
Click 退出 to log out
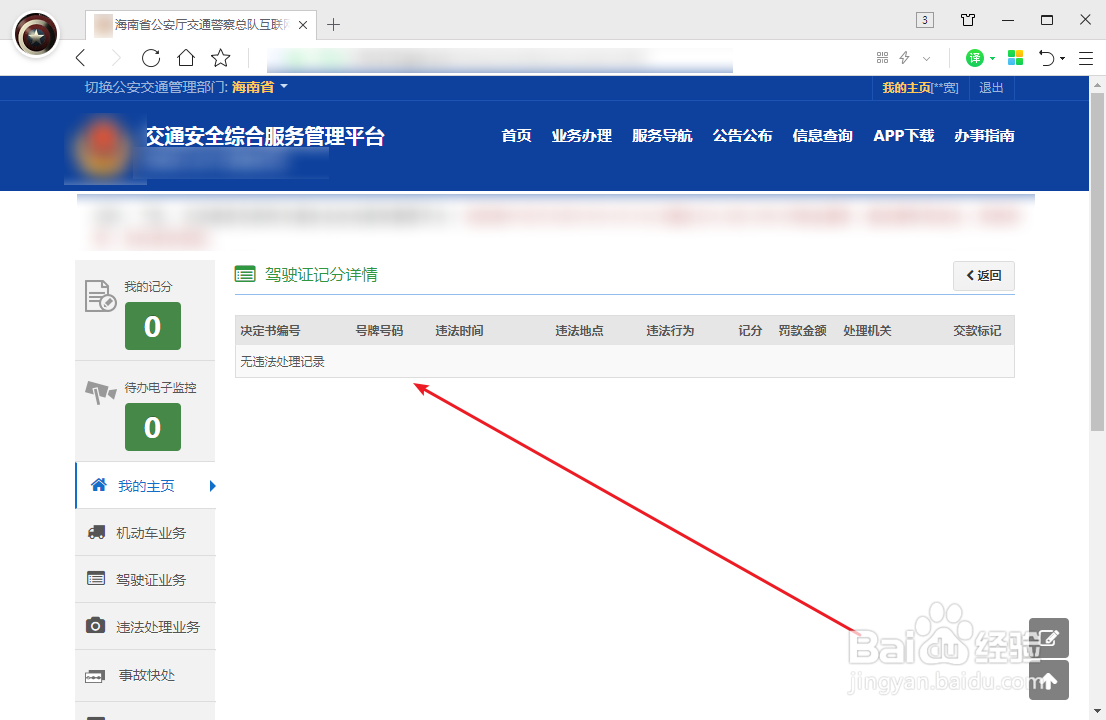click(x=990, y=87)
